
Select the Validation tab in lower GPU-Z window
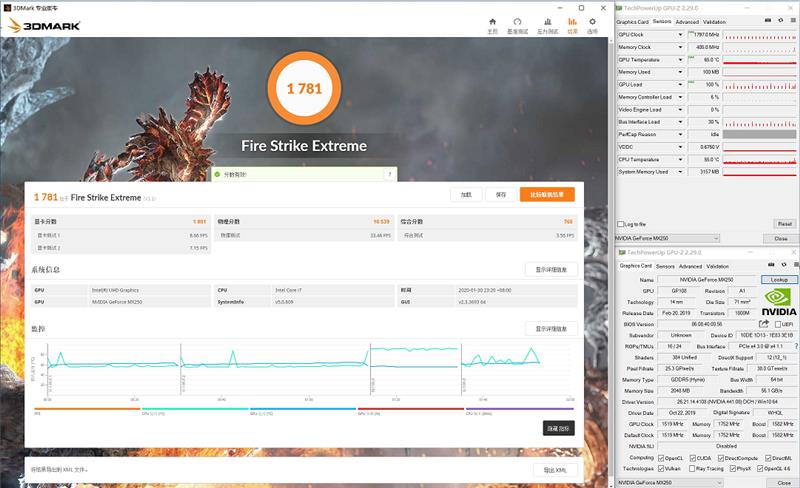tap(717, 266)
